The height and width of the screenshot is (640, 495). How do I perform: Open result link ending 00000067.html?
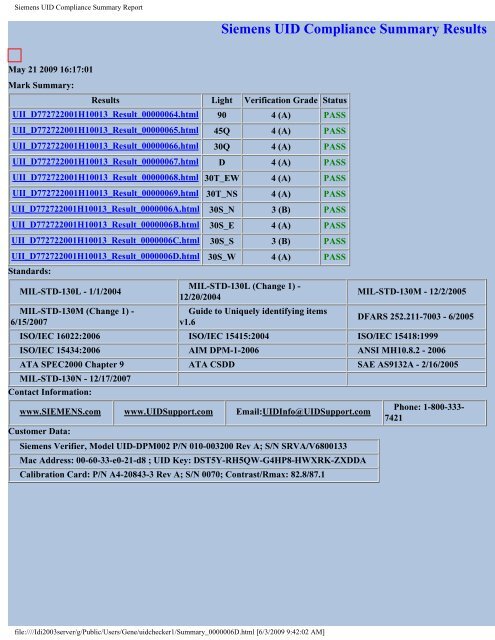(105, 162)
